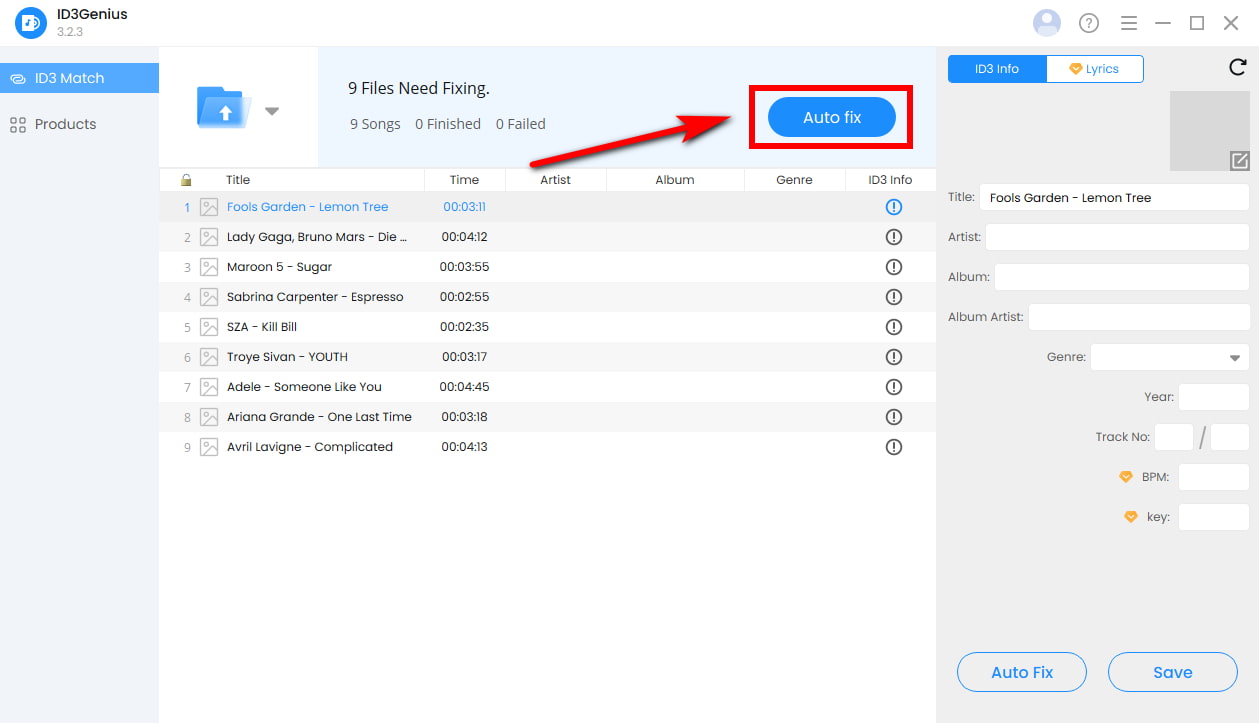Screen dimensions: 1259x723
Task: Click the cover thumbnail icon for Adele row
Action: click(209, 387)
